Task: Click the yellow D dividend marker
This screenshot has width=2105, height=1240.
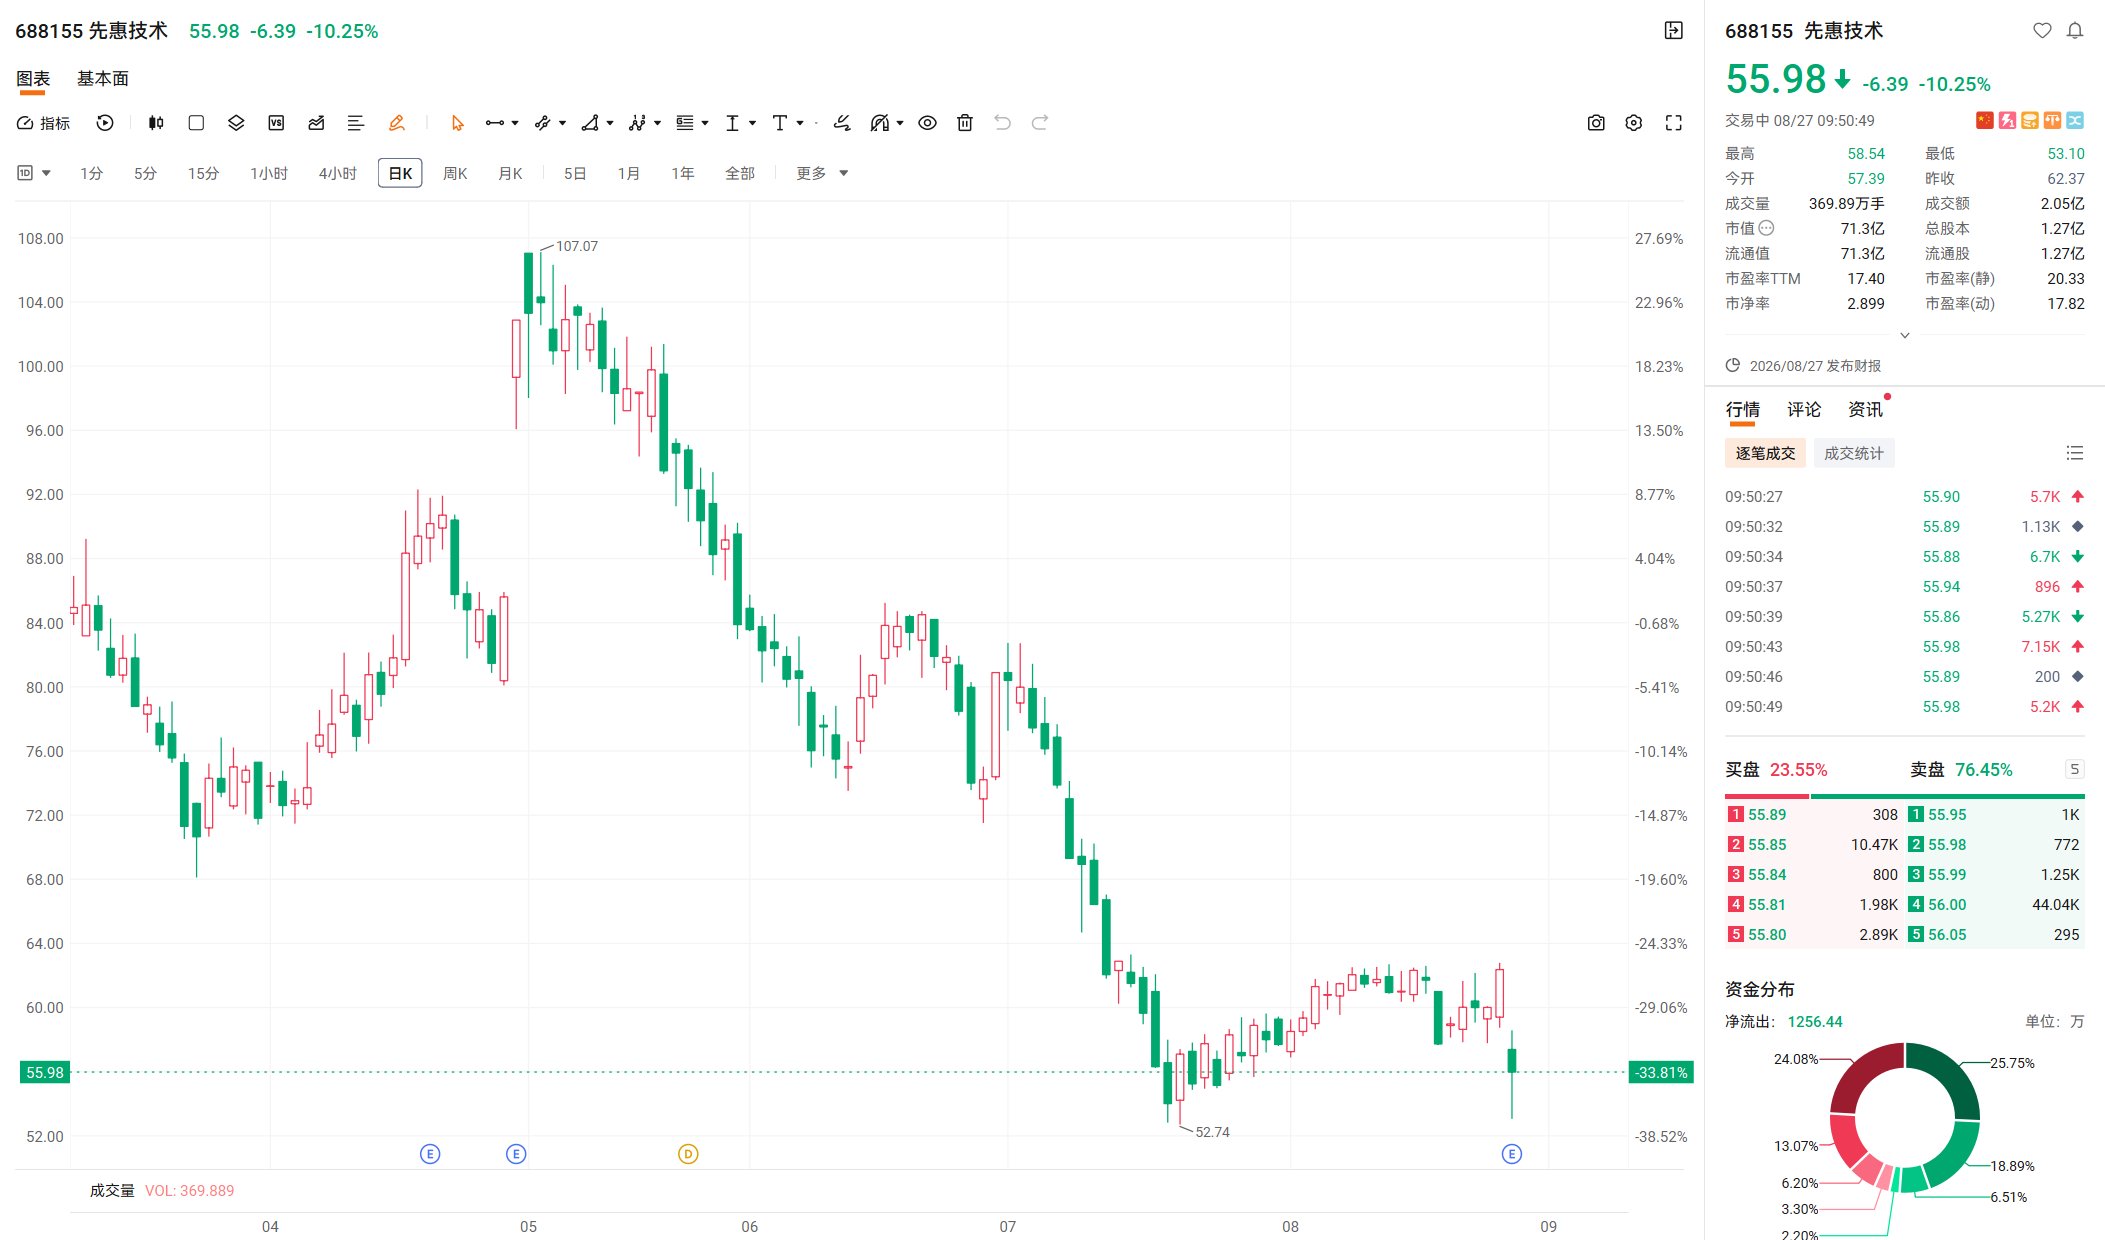Action: (688, 1154)
